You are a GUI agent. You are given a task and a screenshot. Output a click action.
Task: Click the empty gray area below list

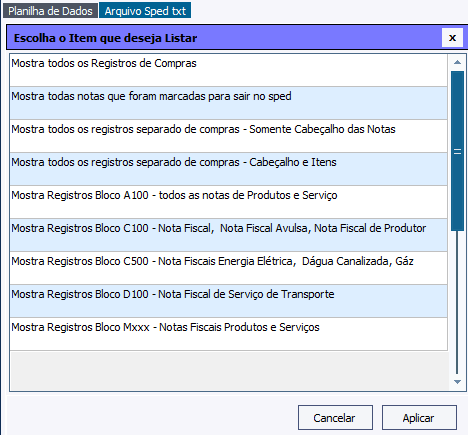tap(229, 370)
